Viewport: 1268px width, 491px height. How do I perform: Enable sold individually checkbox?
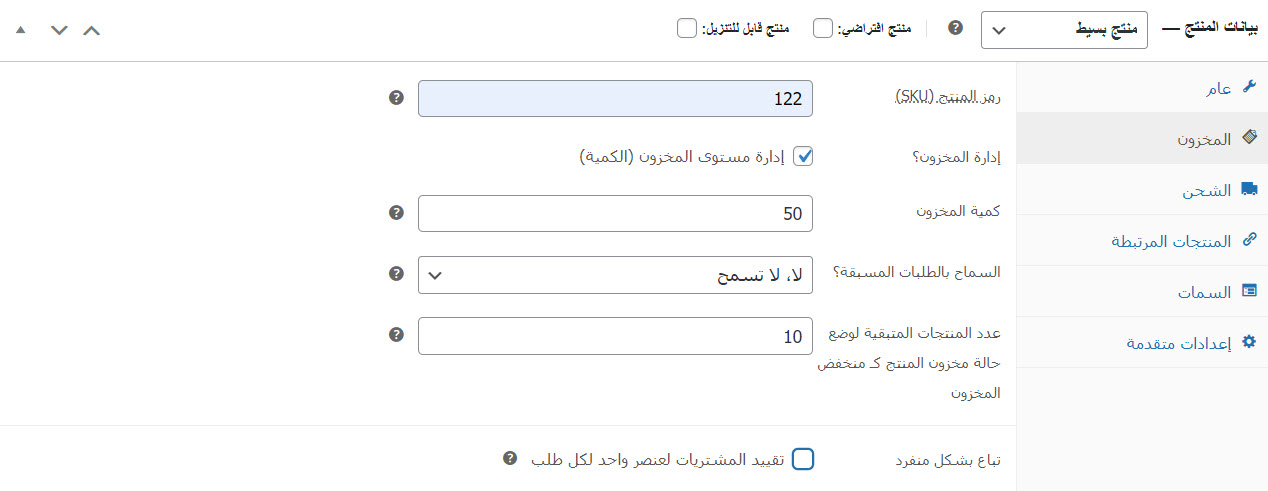point(803,459)
